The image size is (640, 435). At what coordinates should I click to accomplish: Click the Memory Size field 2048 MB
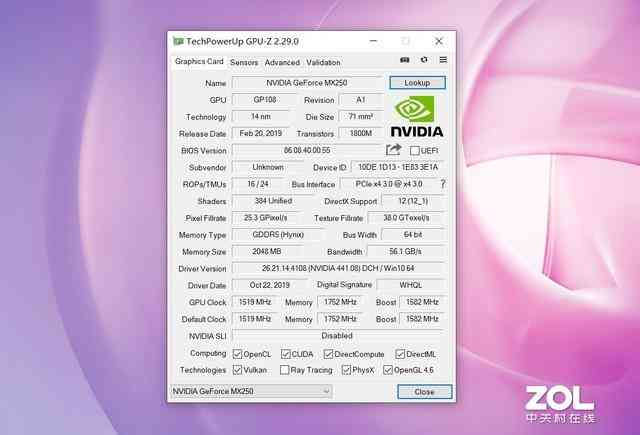point(267,252)
